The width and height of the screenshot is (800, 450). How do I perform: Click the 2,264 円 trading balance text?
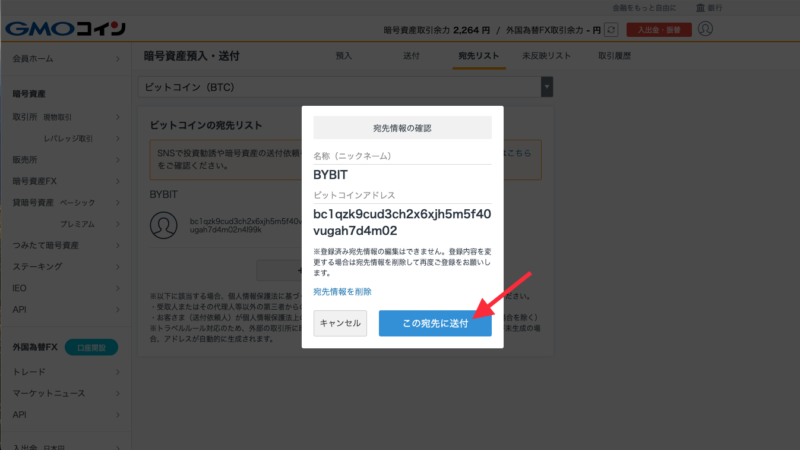pos(471,30)
